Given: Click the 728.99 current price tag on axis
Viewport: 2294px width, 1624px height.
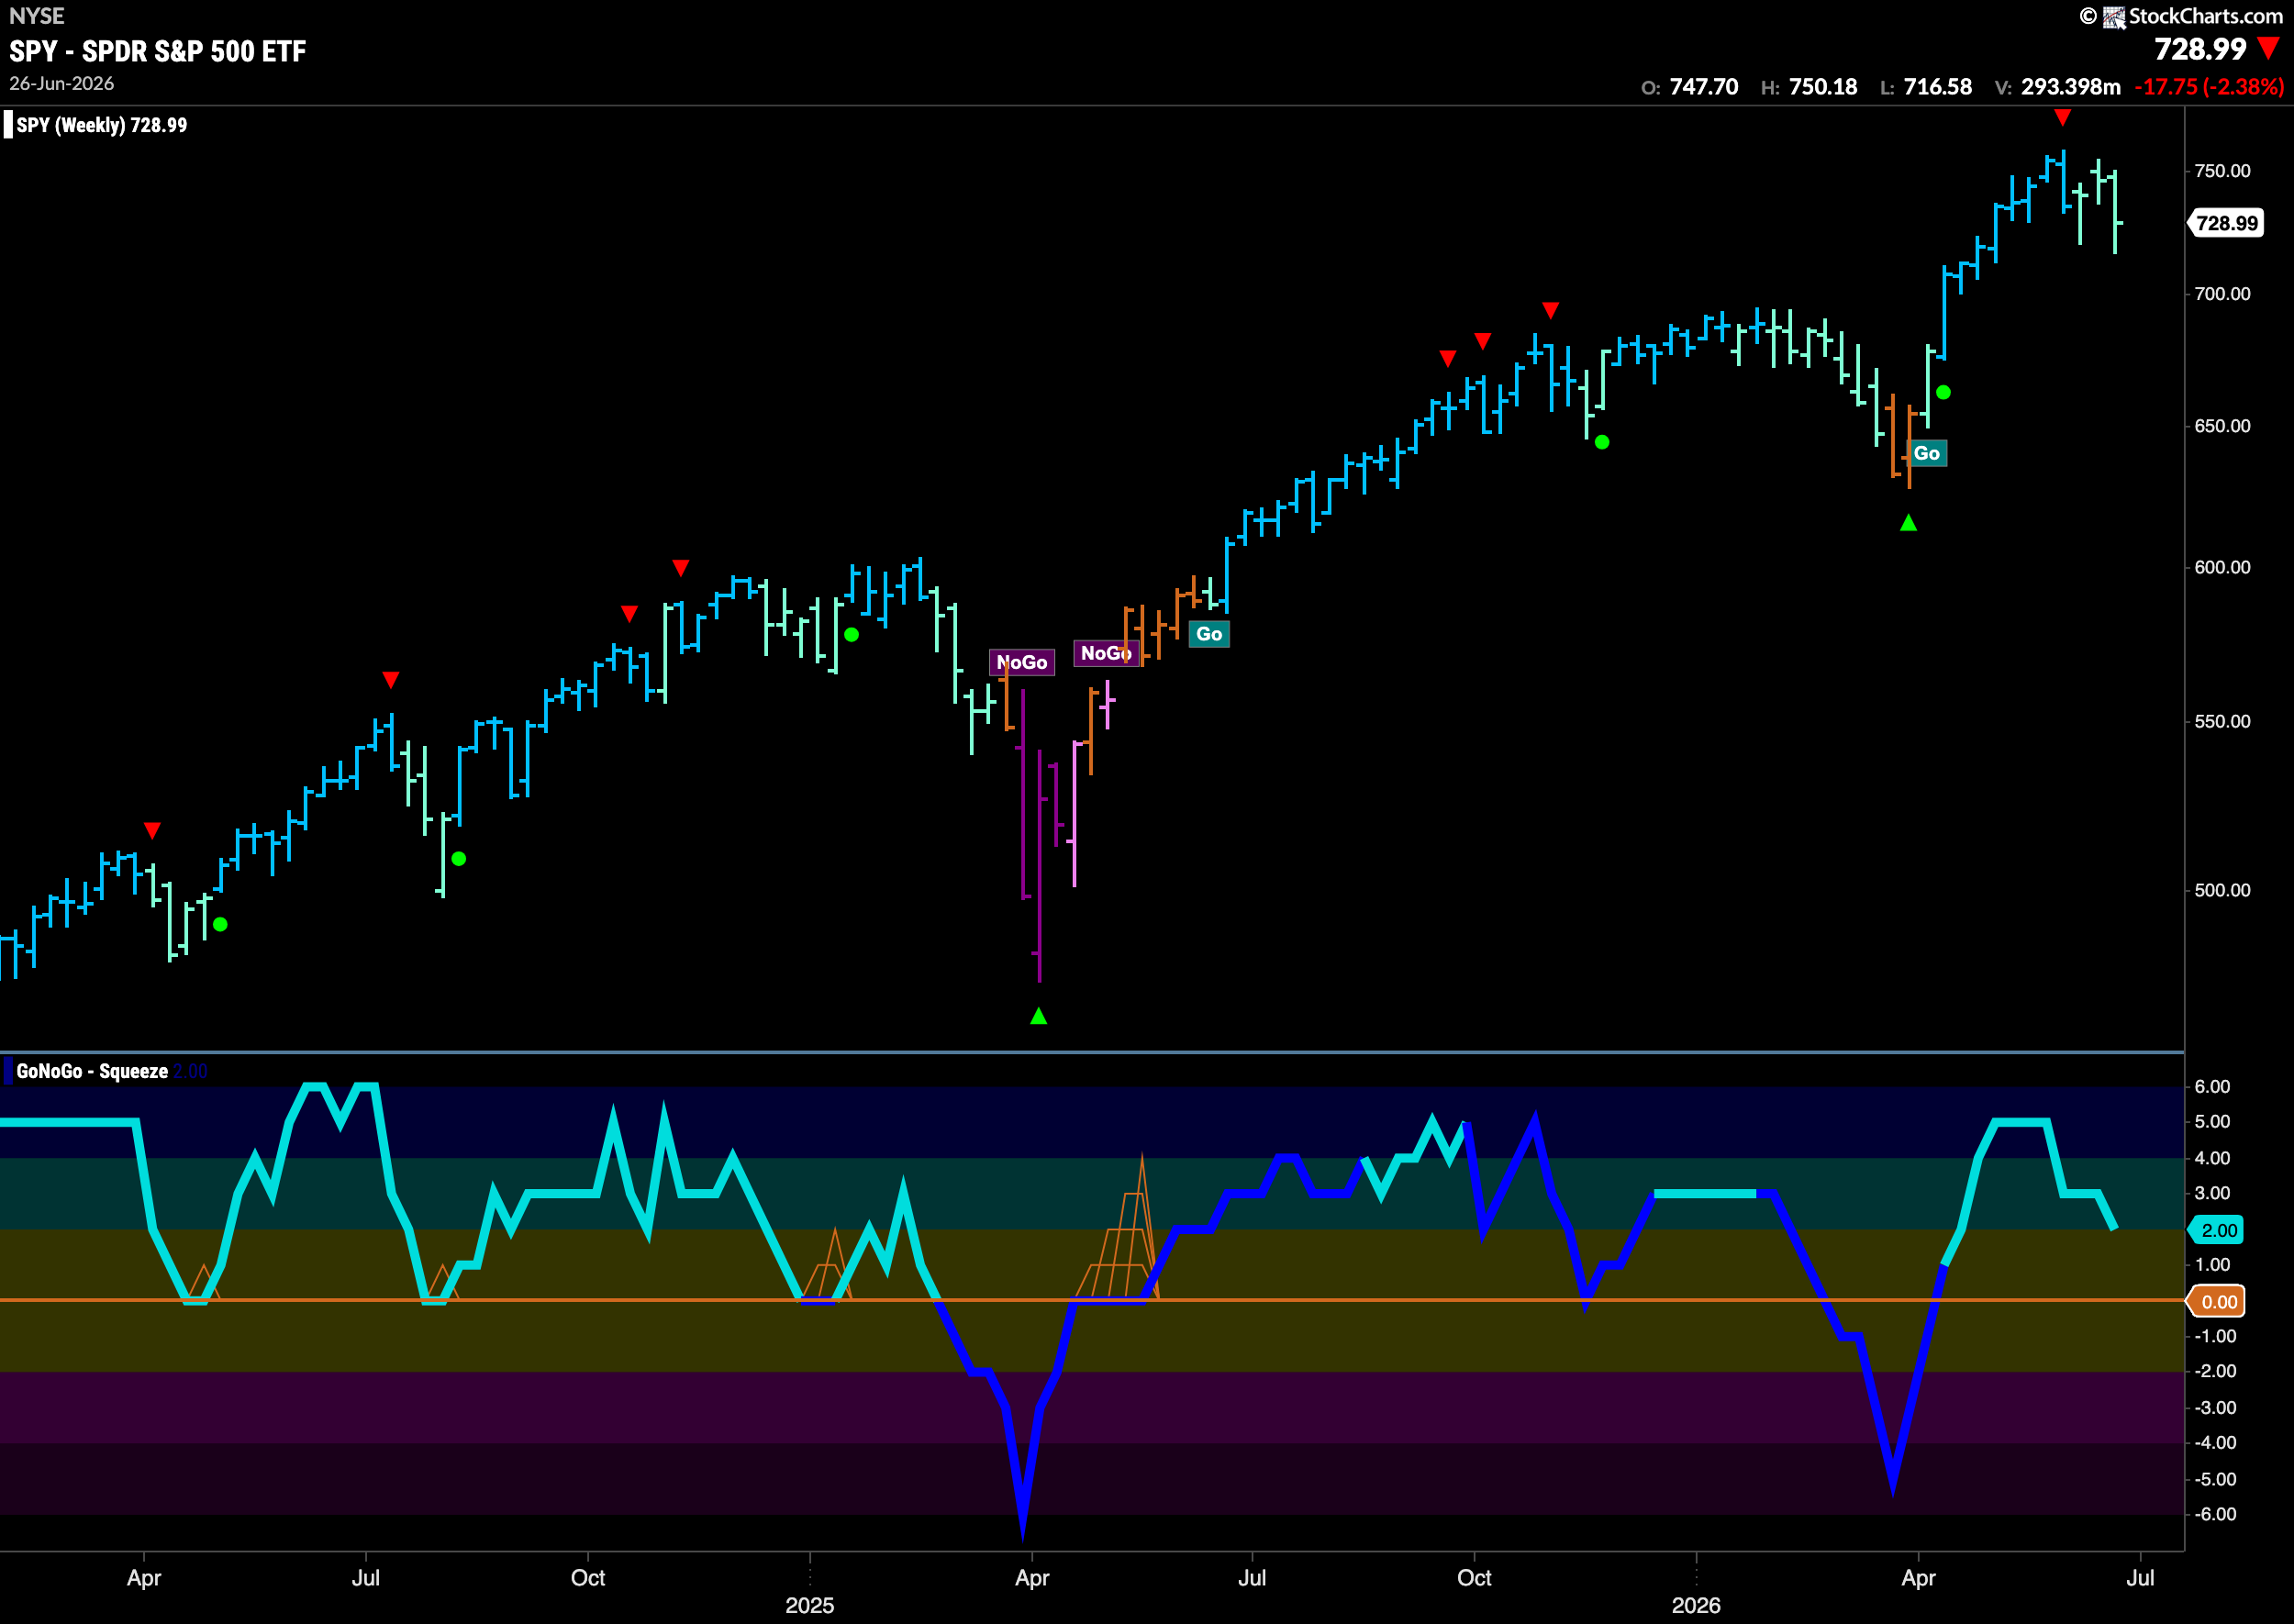Looking at the screenshot, I should point(2227,223).
